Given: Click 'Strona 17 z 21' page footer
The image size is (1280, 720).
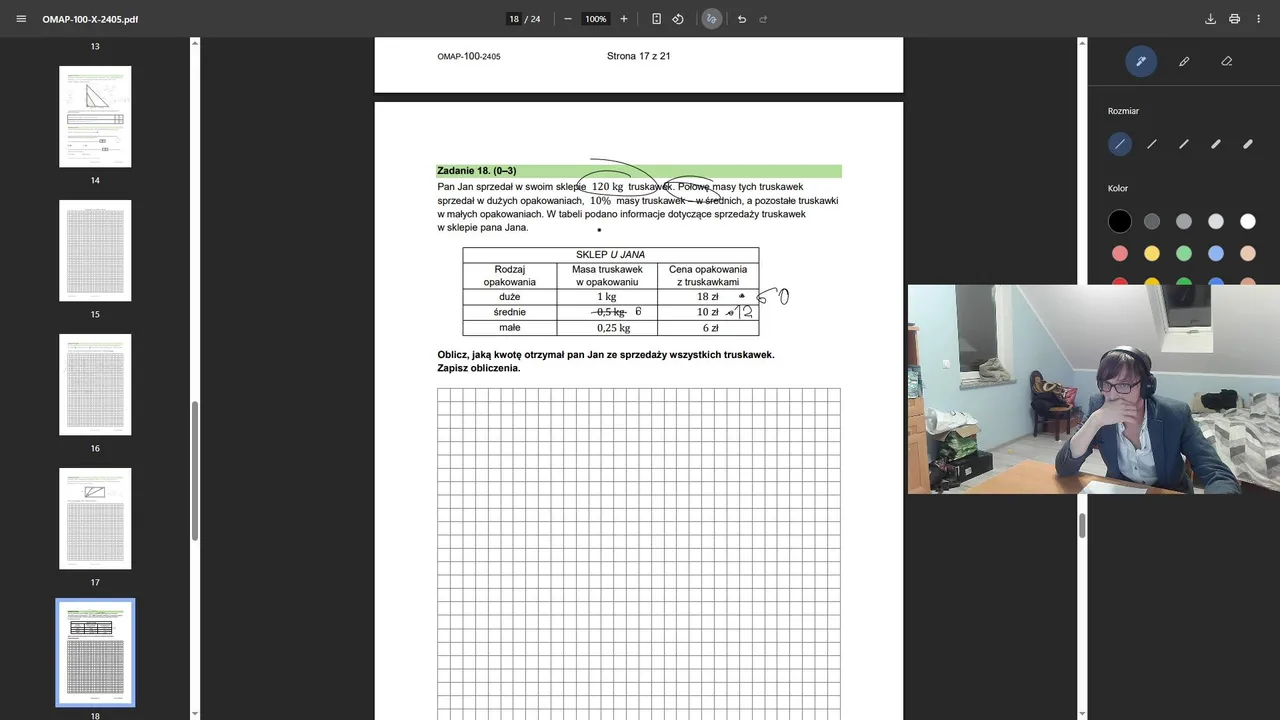Looking at the screenshot, I should pyautogui.click(x=638, y=56).
